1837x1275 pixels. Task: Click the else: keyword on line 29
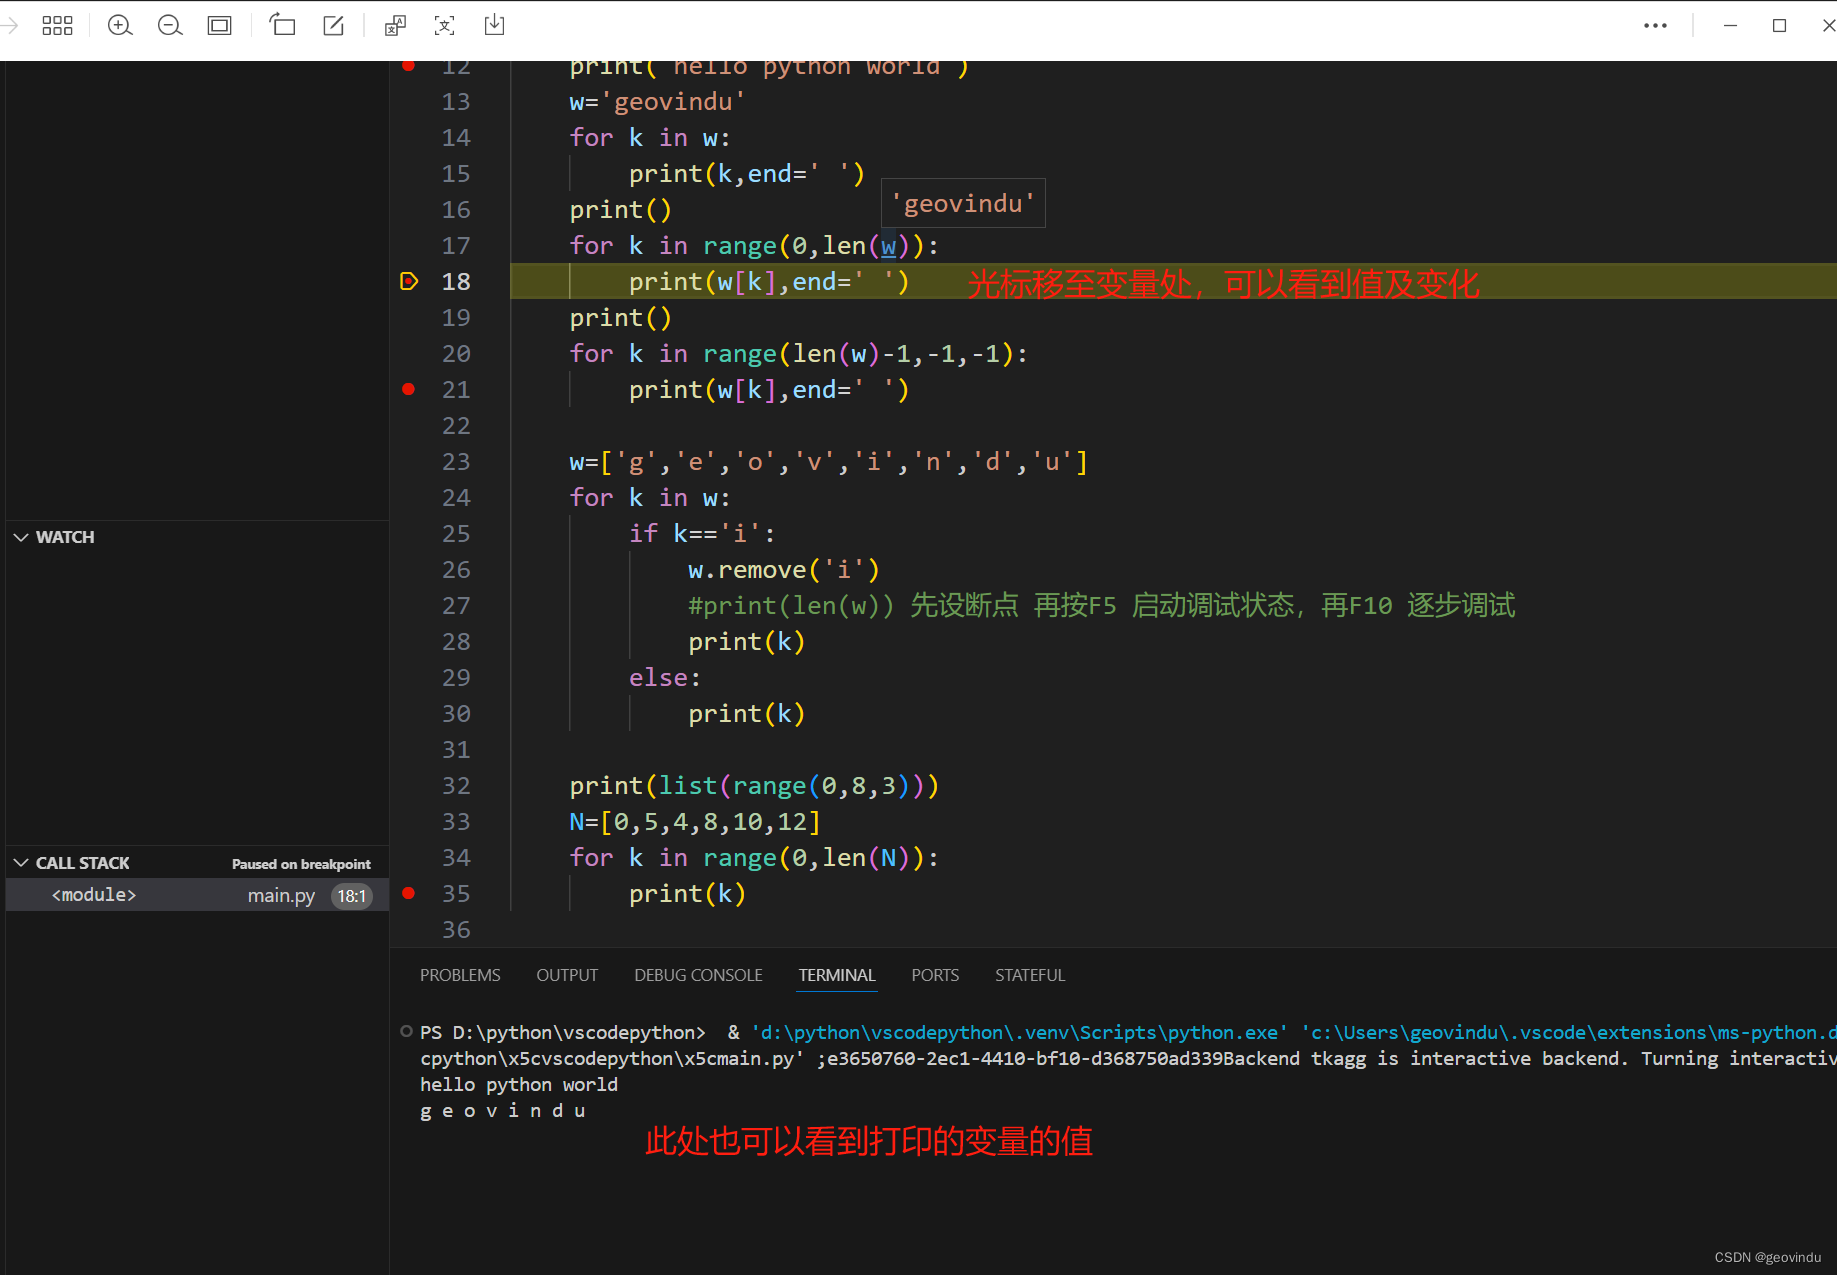click(665, 678)
